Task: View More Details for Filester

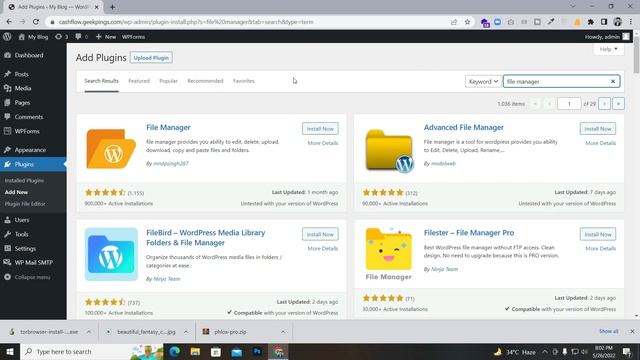Action: 600,249
